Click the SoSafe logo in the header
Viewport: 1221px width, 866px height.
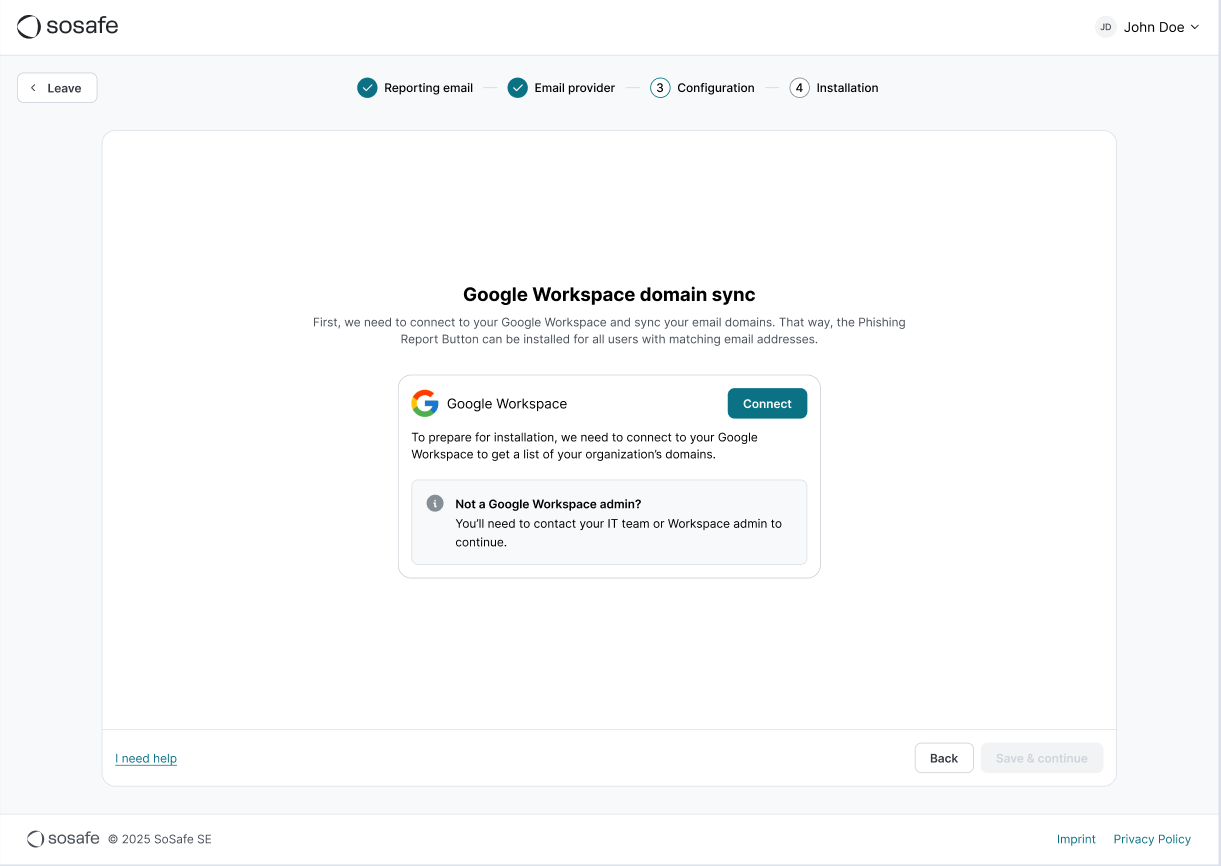[68, 27]
